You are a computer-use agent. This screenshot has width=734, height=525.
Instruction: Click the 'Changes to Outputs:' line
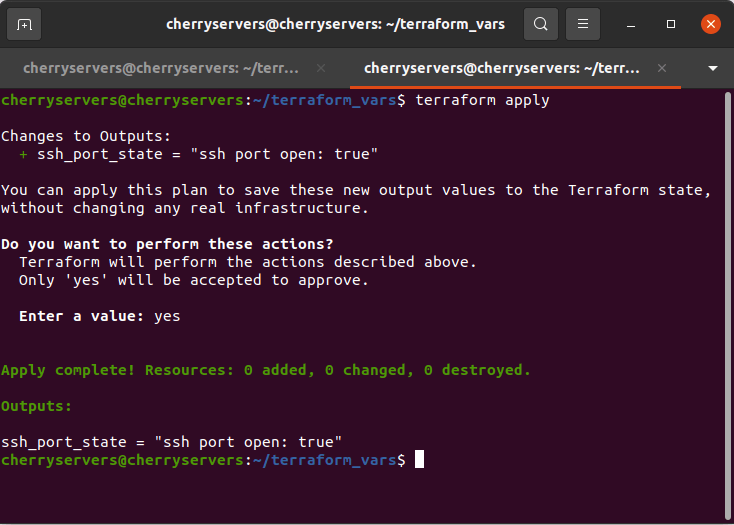coord(85,136)
